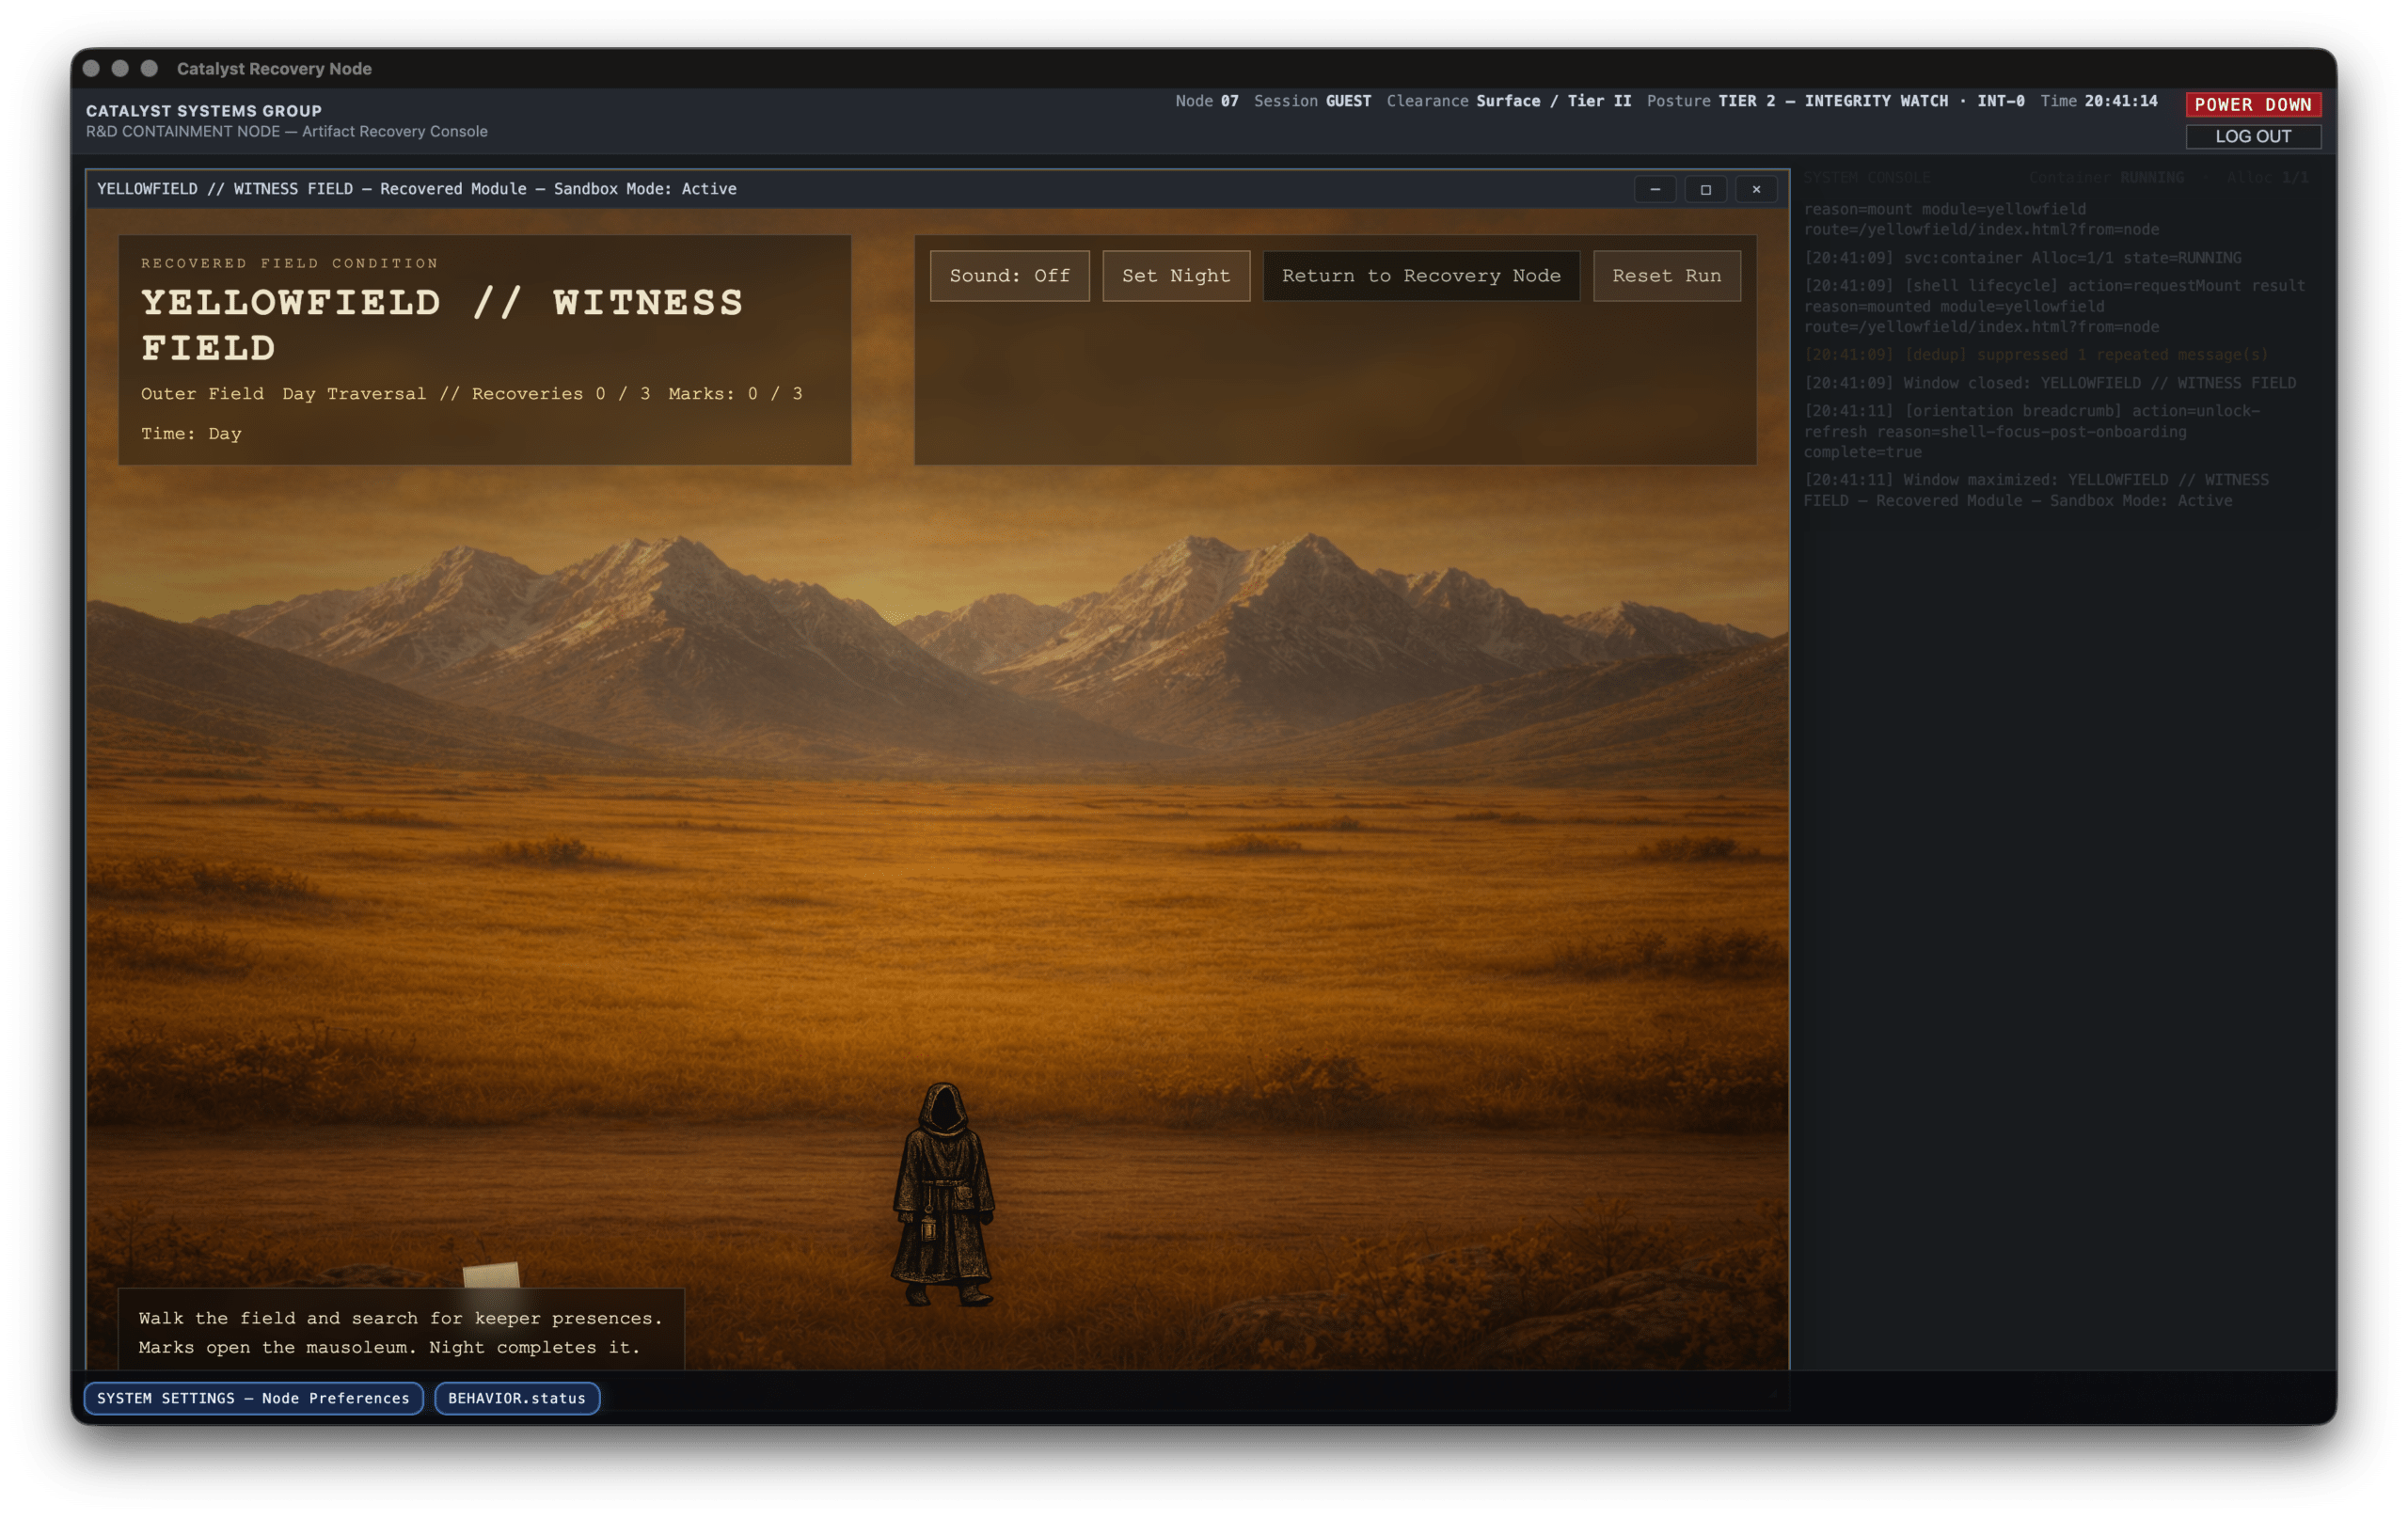Screen dimensions: 2408x1519
Task: Click the red macOS close dot
Action: 91,68
